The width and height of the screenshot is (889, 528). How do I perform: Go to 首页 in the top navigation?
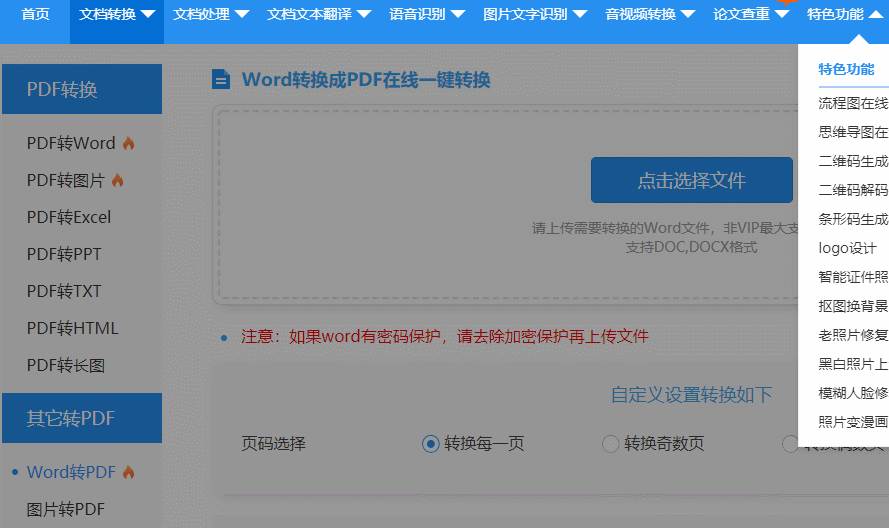35,14
